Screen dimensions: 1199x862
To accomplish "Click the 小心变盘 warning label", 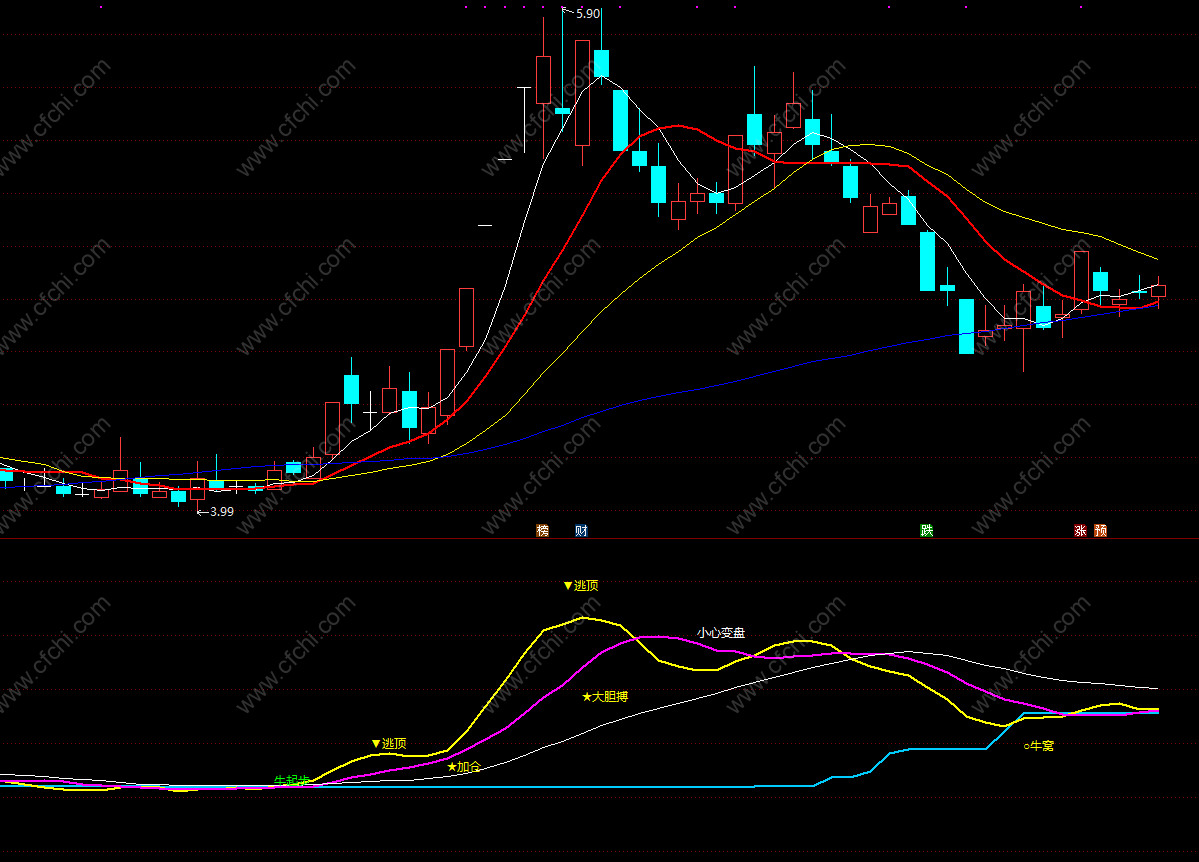I will (721, 633).
